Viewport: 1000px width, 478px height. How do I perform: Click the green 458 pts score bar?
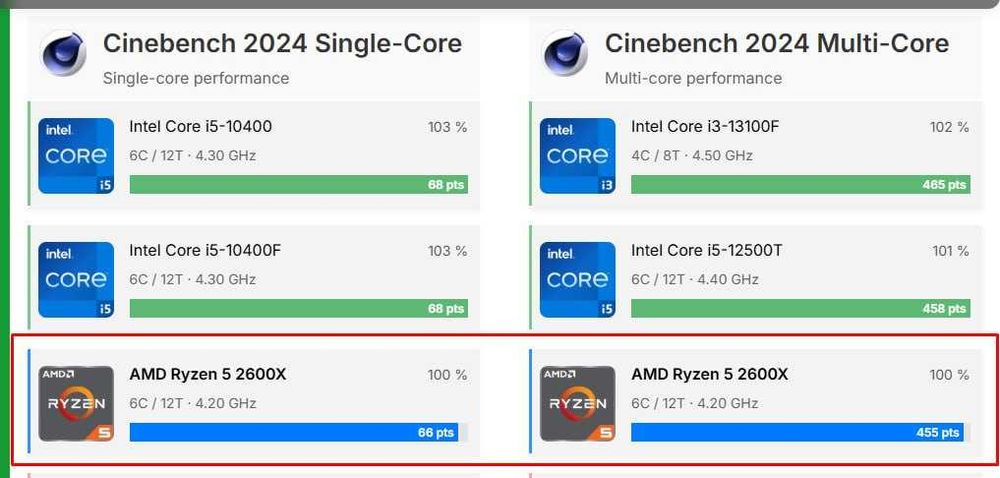click(799, 309)
